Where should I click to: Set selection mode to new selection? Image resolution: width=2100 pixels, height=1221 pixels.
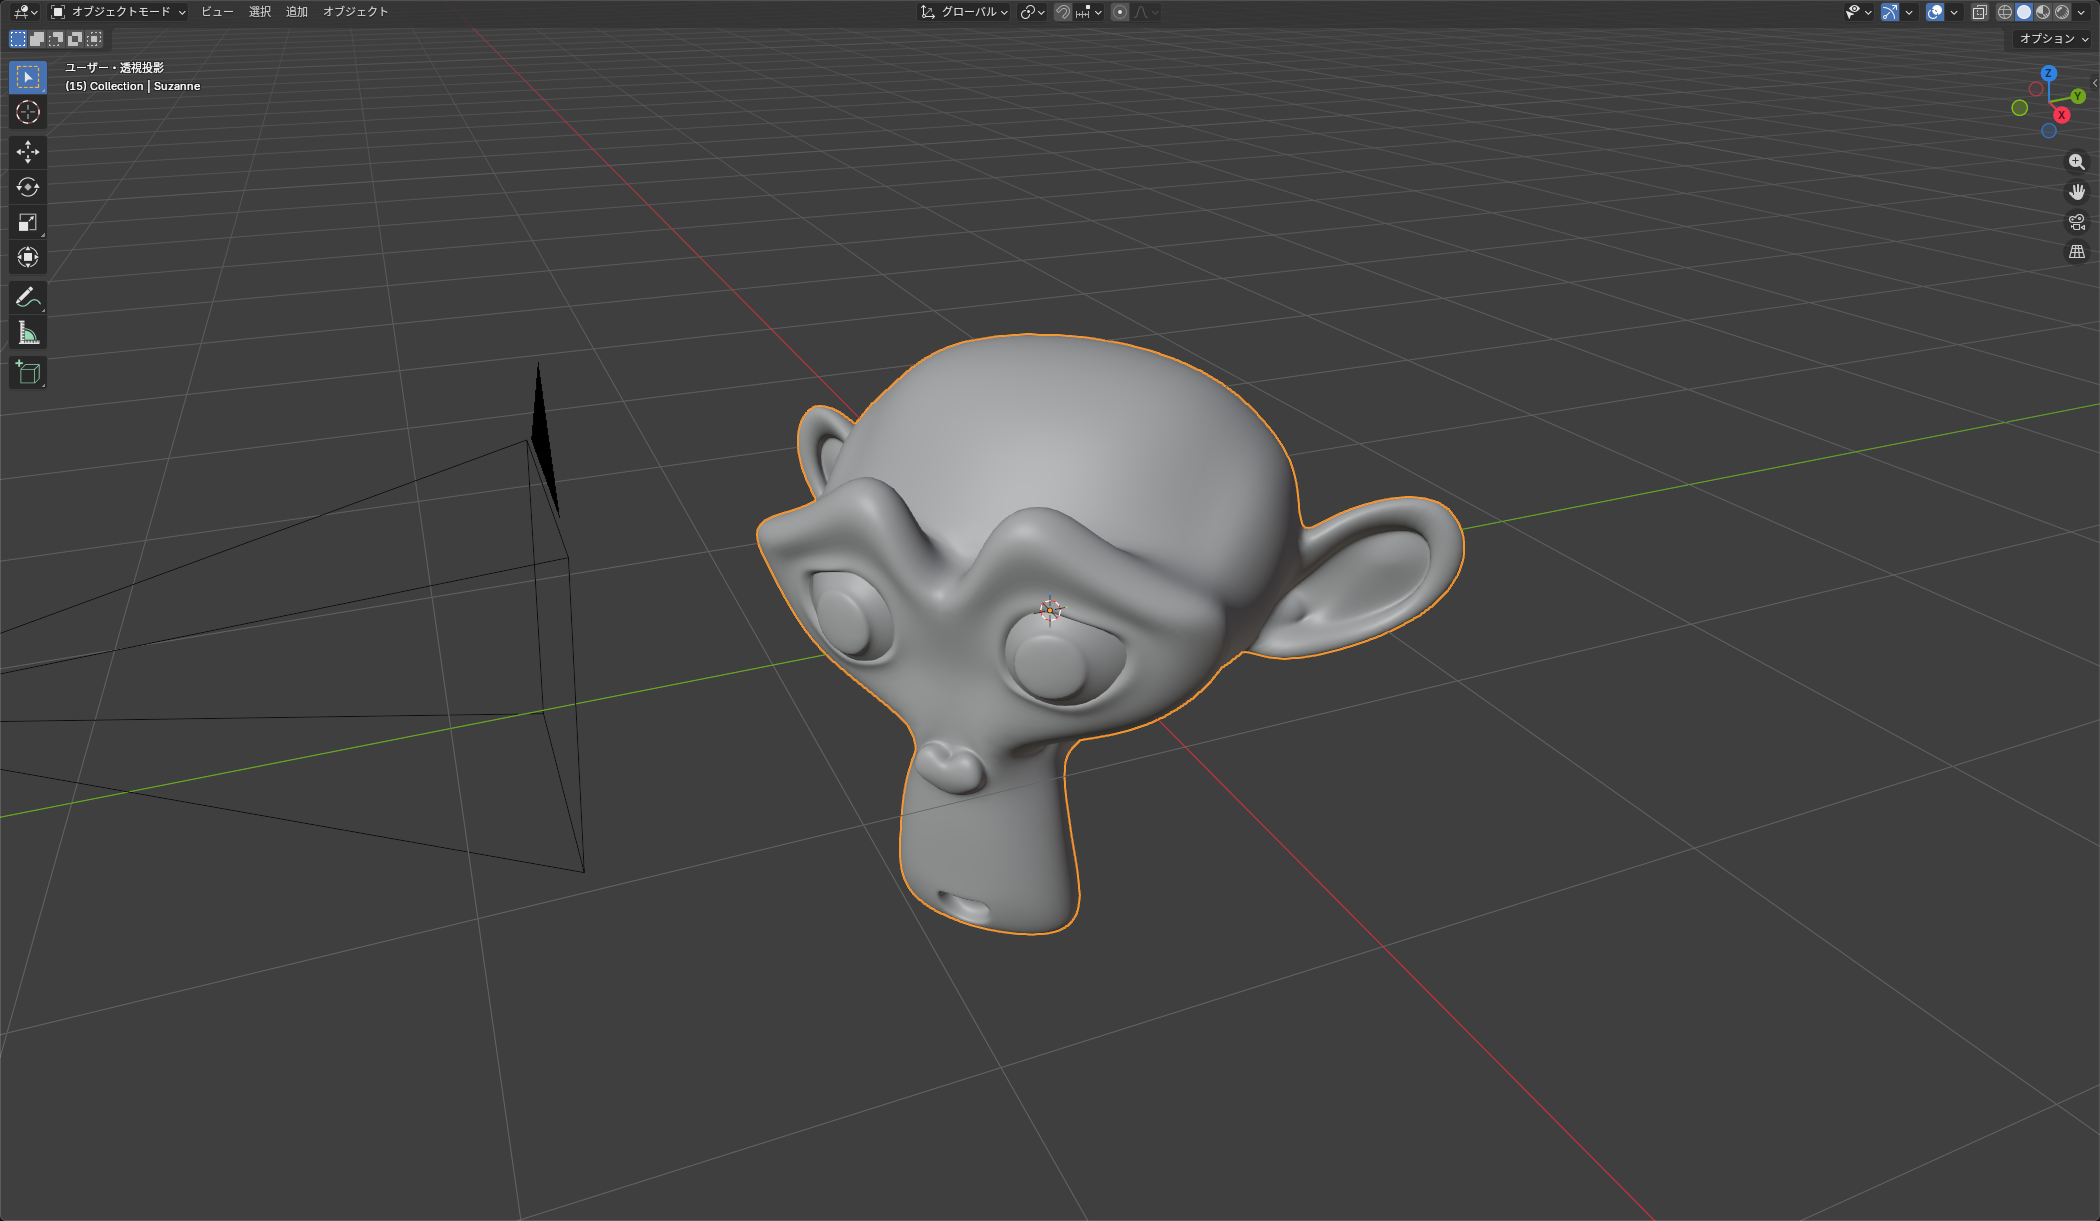[18, 39]
